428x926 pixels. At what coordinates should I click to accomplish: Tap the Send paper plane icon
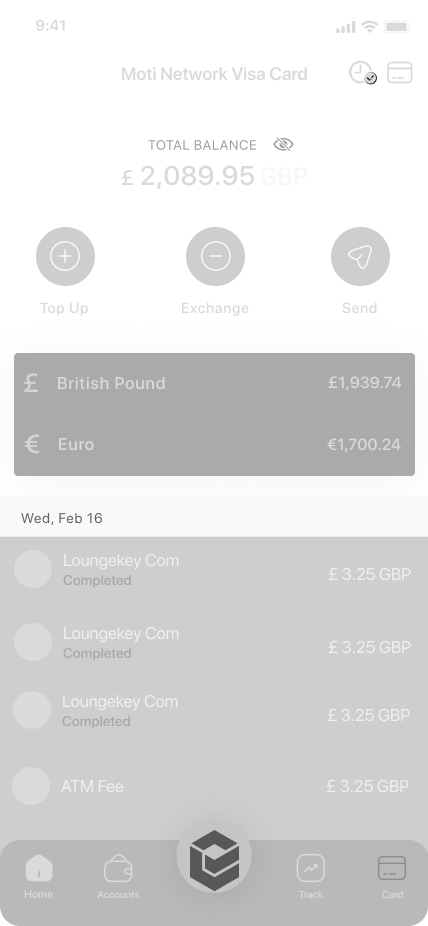click(360, 256)
